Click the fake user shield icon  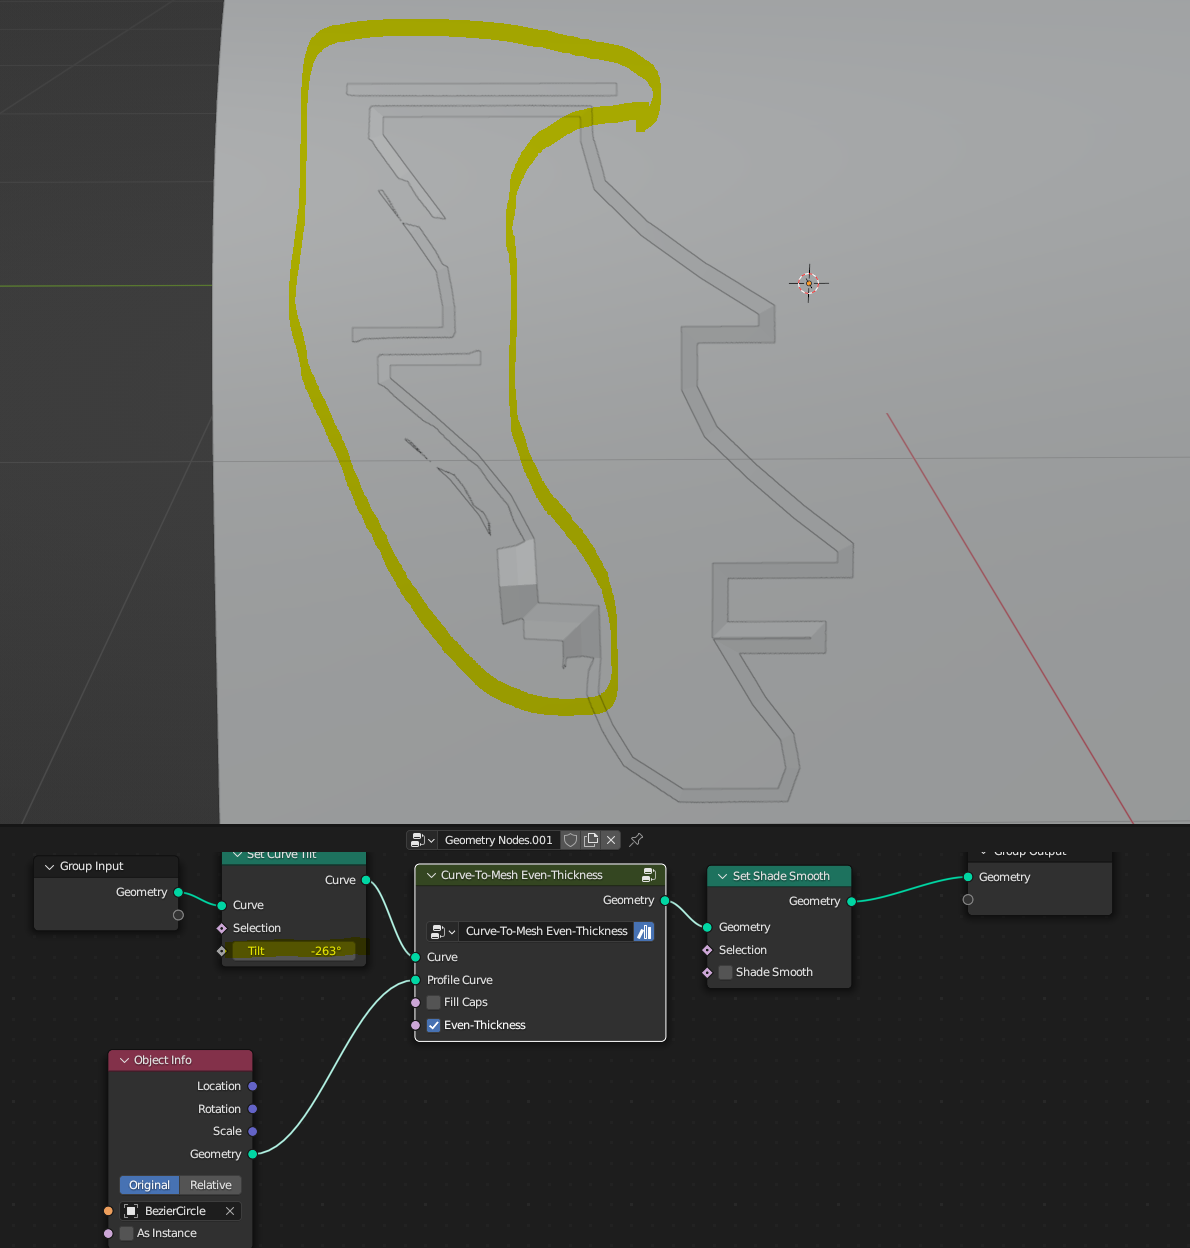pos(570,840)
